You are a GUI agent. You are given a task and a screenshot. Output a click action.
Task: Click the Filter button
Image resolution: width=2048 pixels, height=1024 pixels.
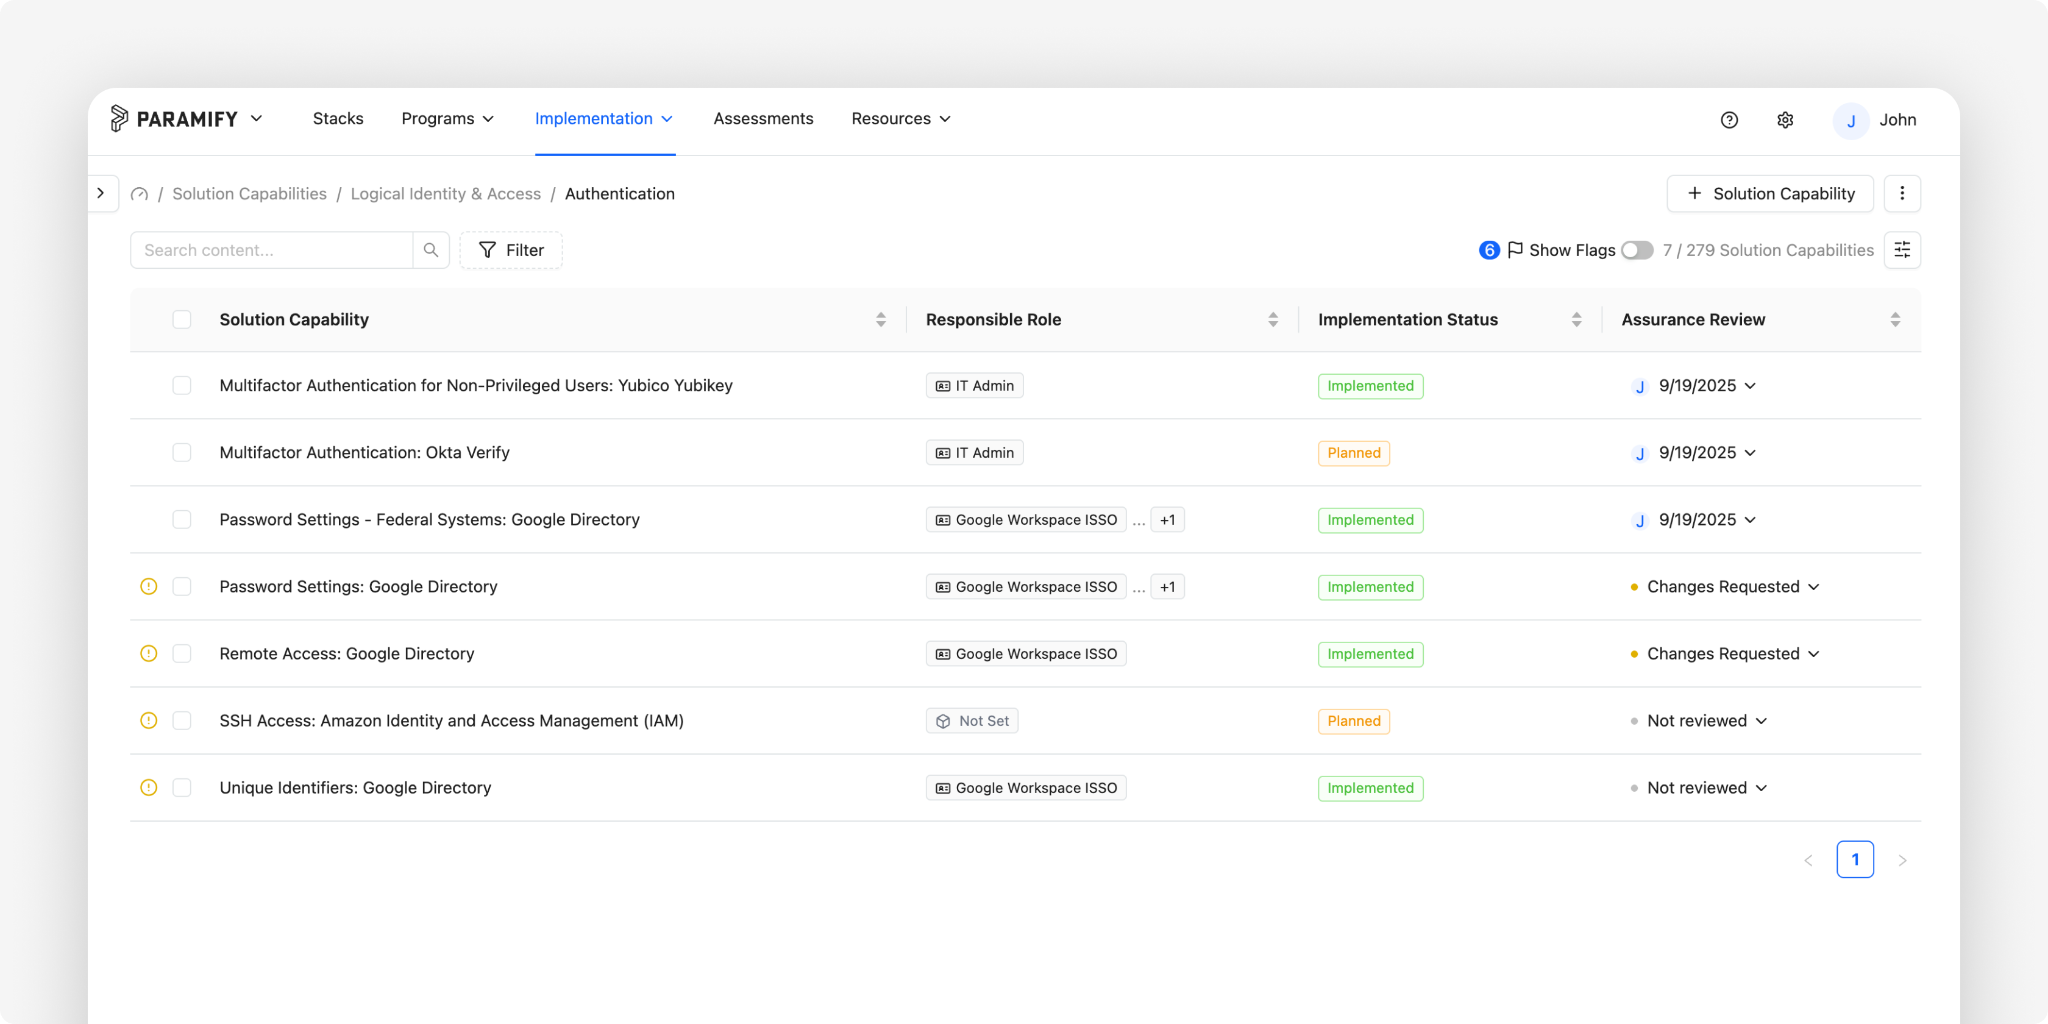511,250
